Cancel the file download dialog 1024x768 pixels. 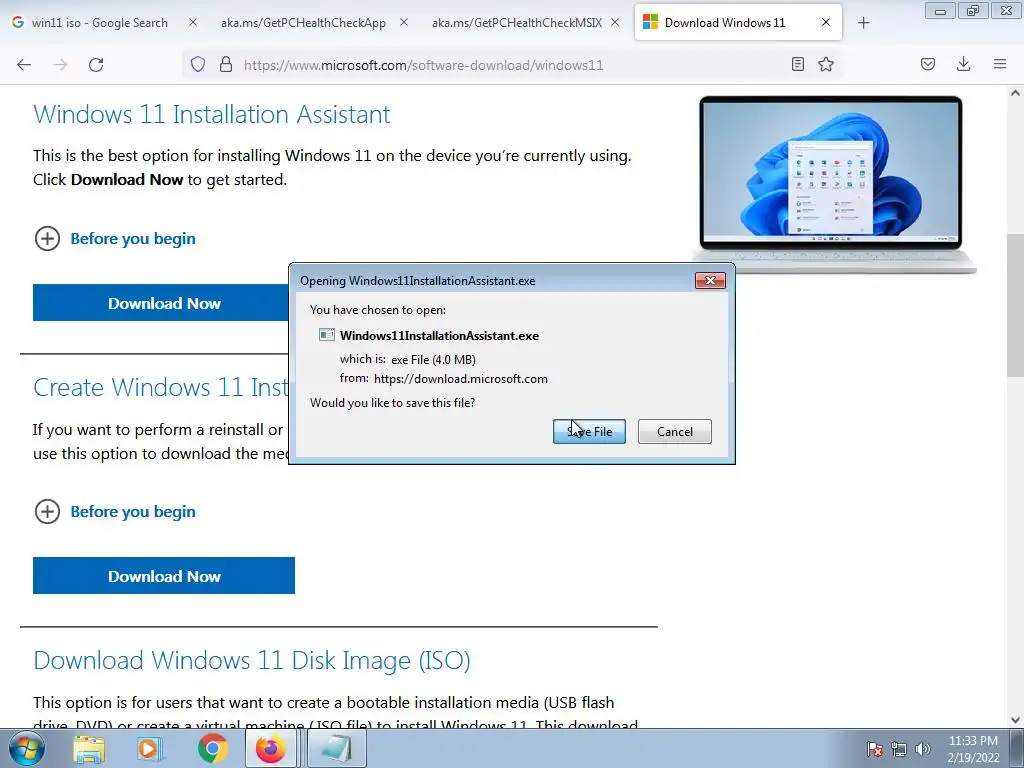[x=675, y=431]
